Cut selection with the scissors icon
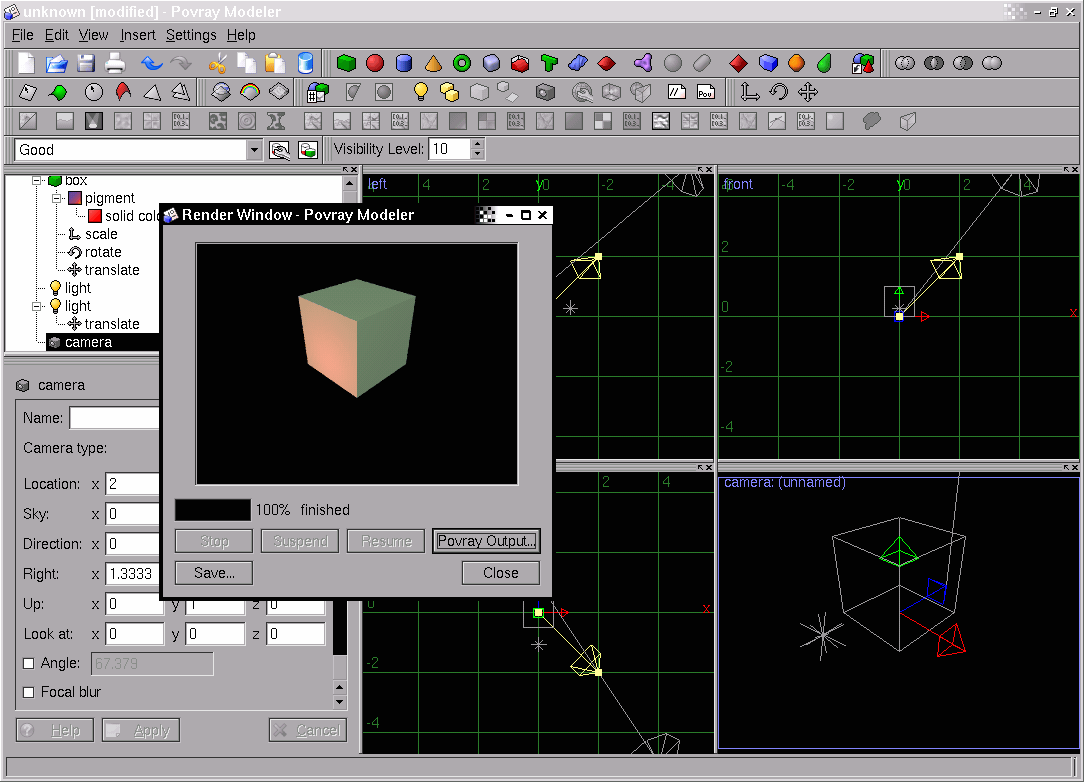The image size is (1084, 782). tap(217, 64)
